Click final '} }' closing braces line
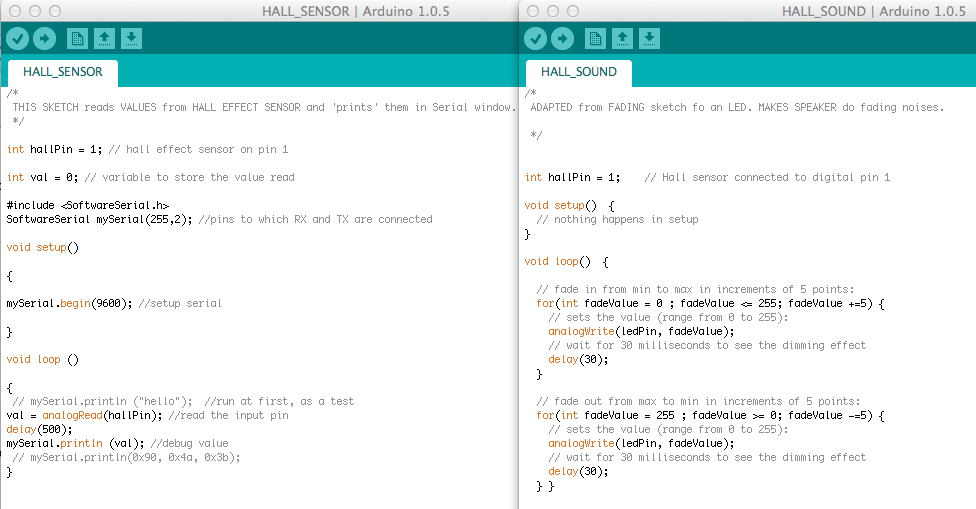This screenshot has width=976, height=509. tap(545, 486)
